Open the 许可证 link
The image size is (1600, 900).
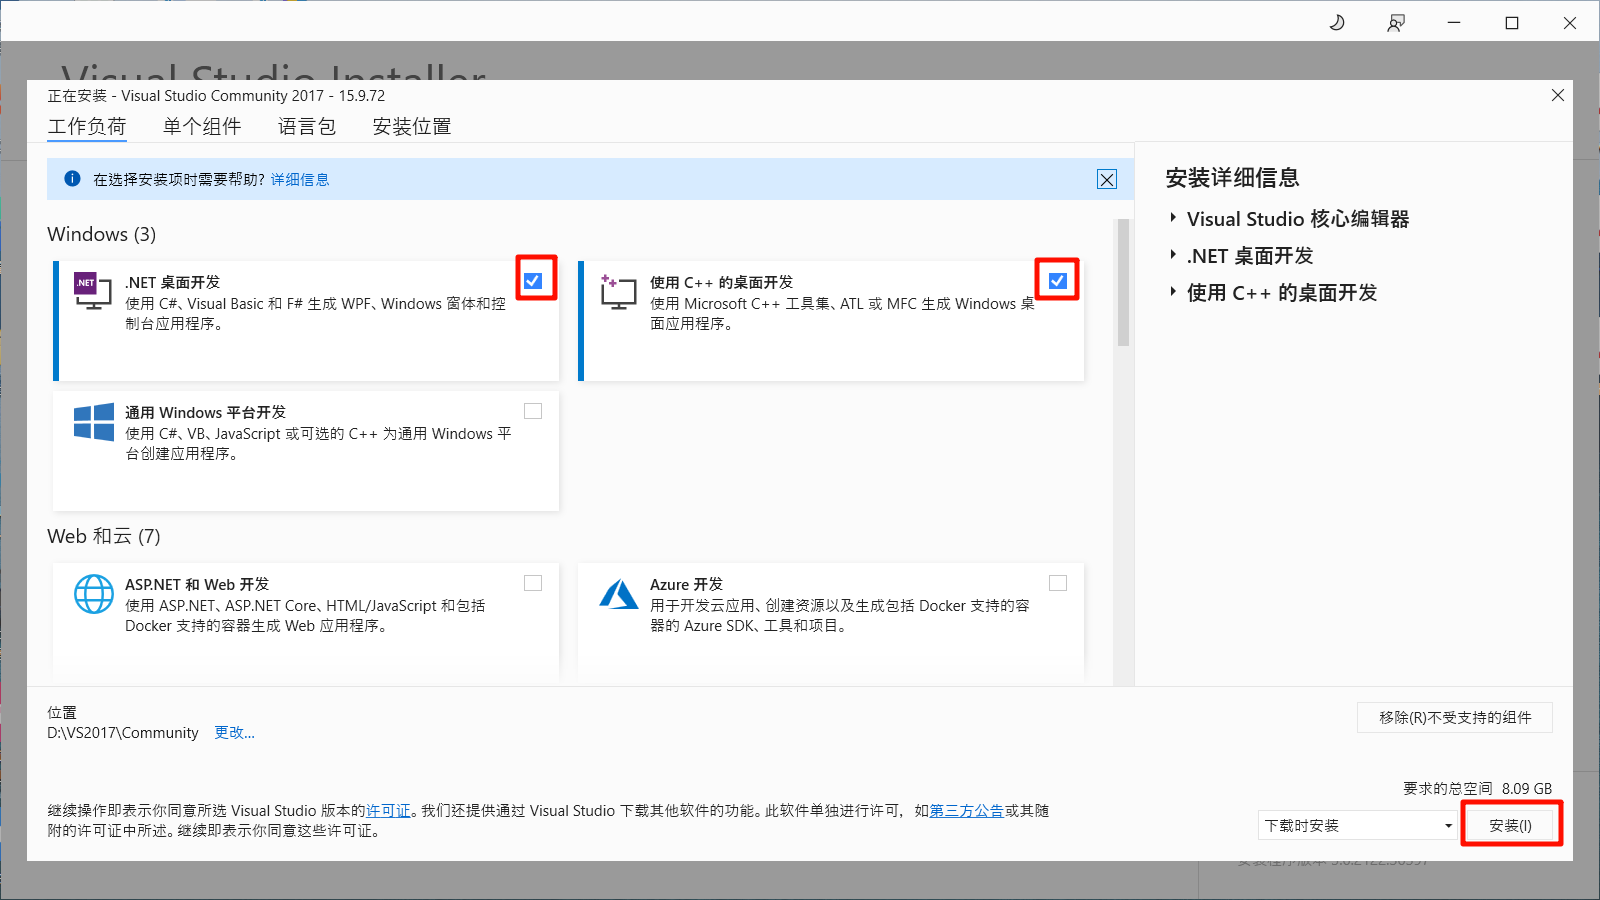(x=388, y=811)
